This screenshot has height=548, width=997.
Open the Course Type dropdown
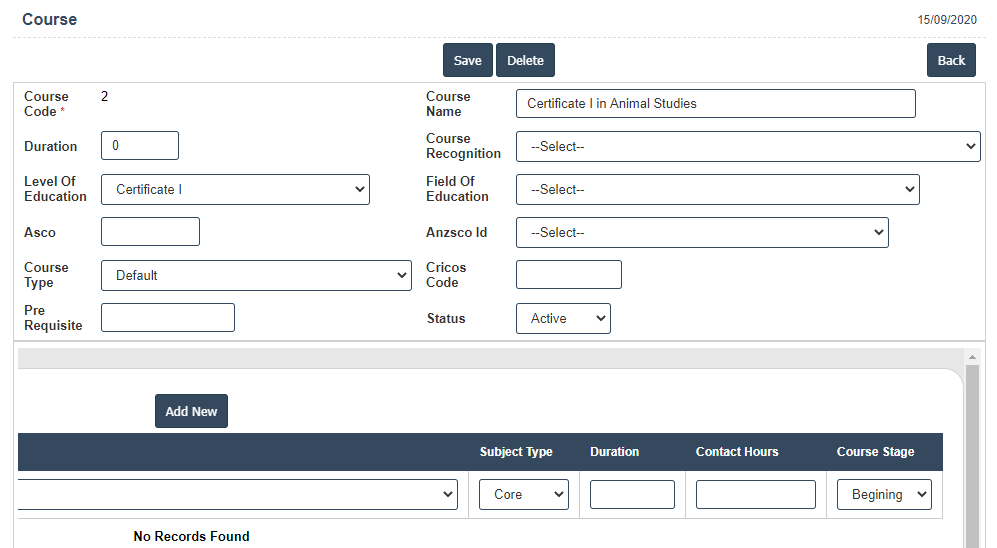[256, 276]
